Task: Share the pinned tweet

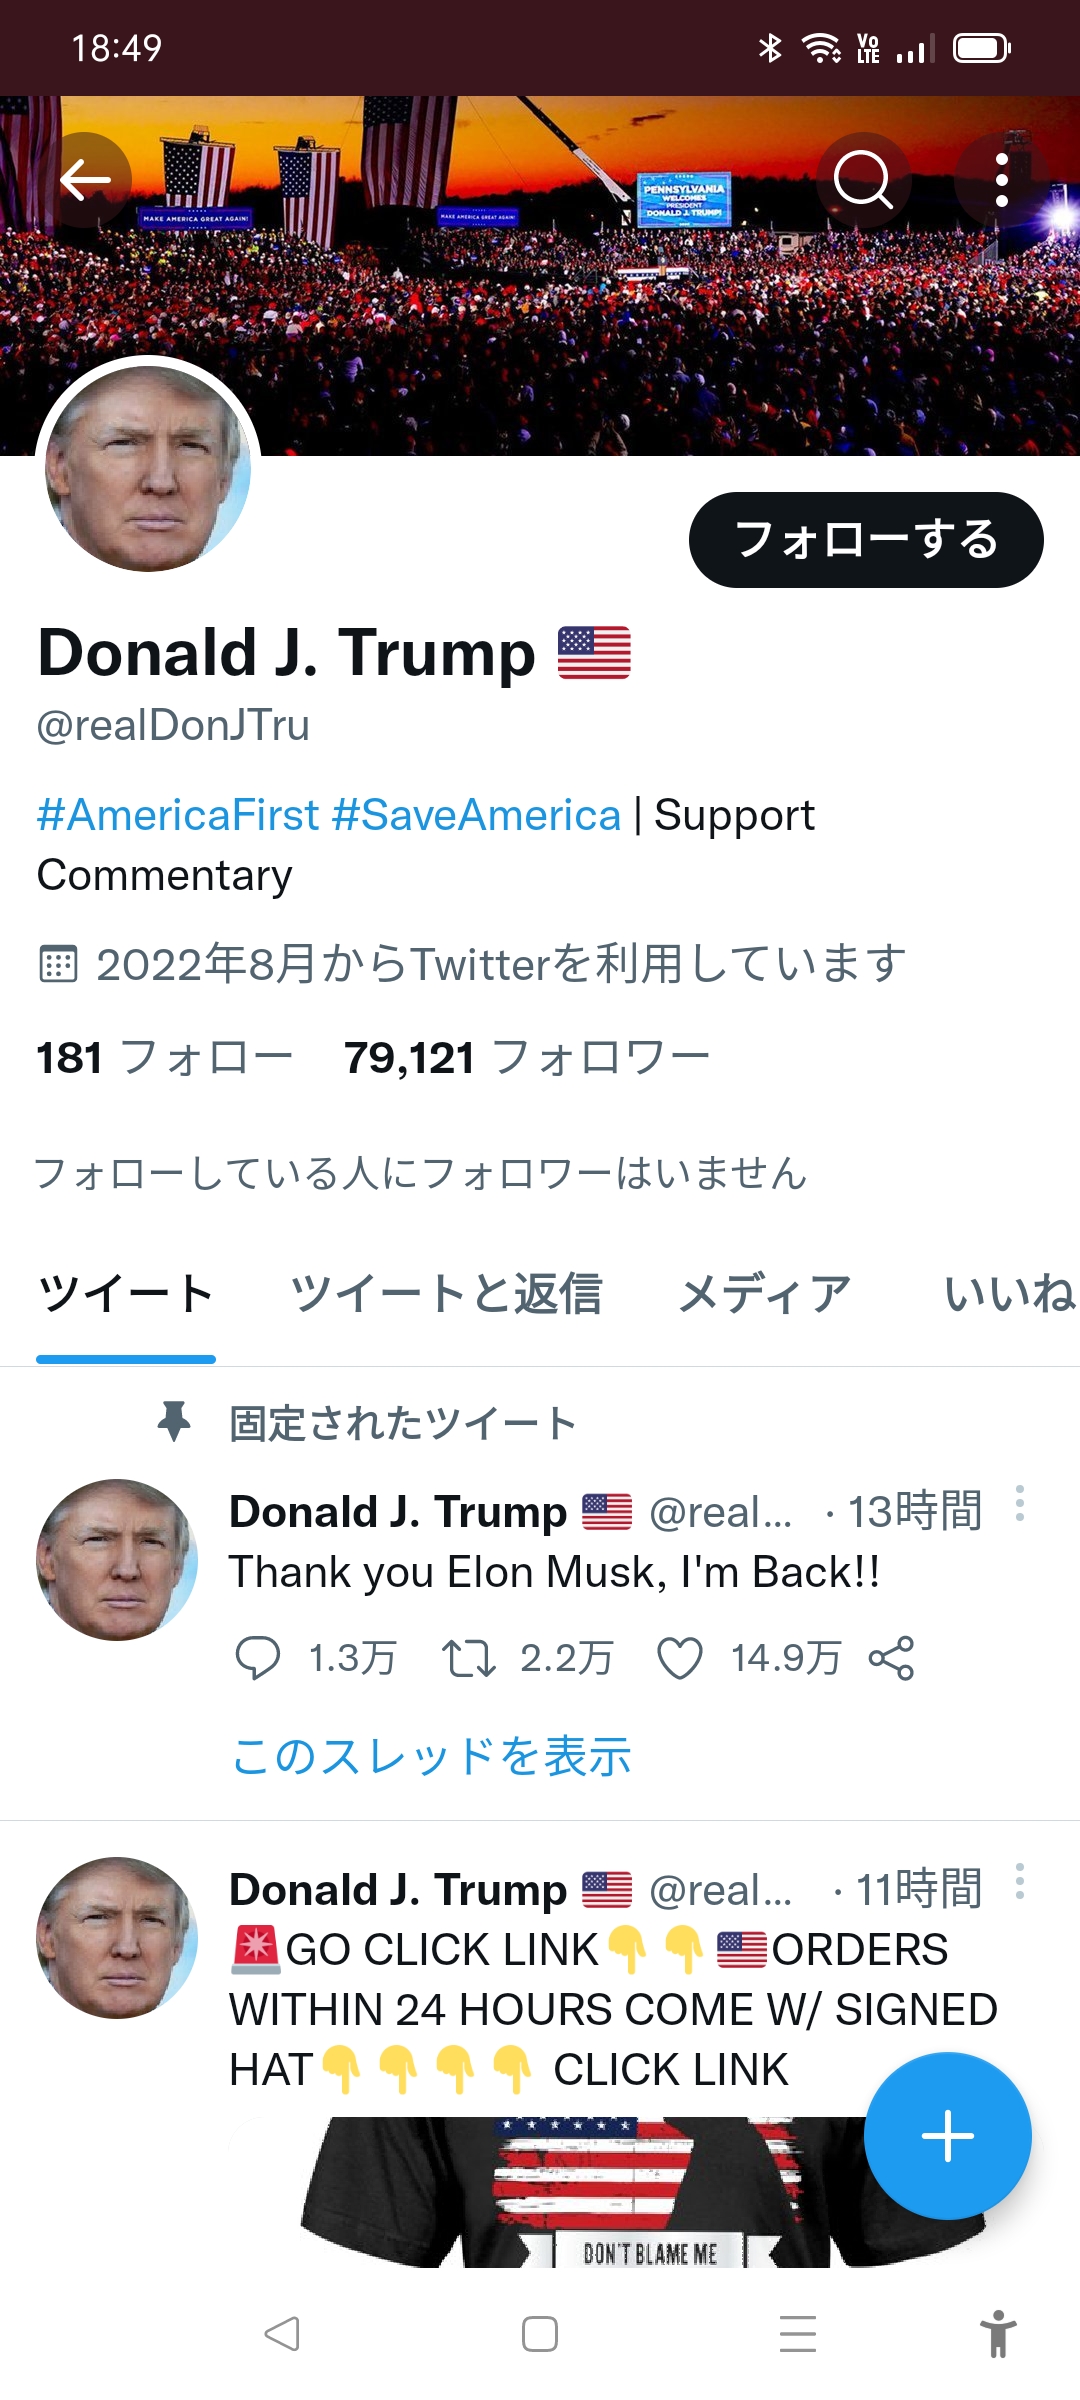Action: (891, 1658)
